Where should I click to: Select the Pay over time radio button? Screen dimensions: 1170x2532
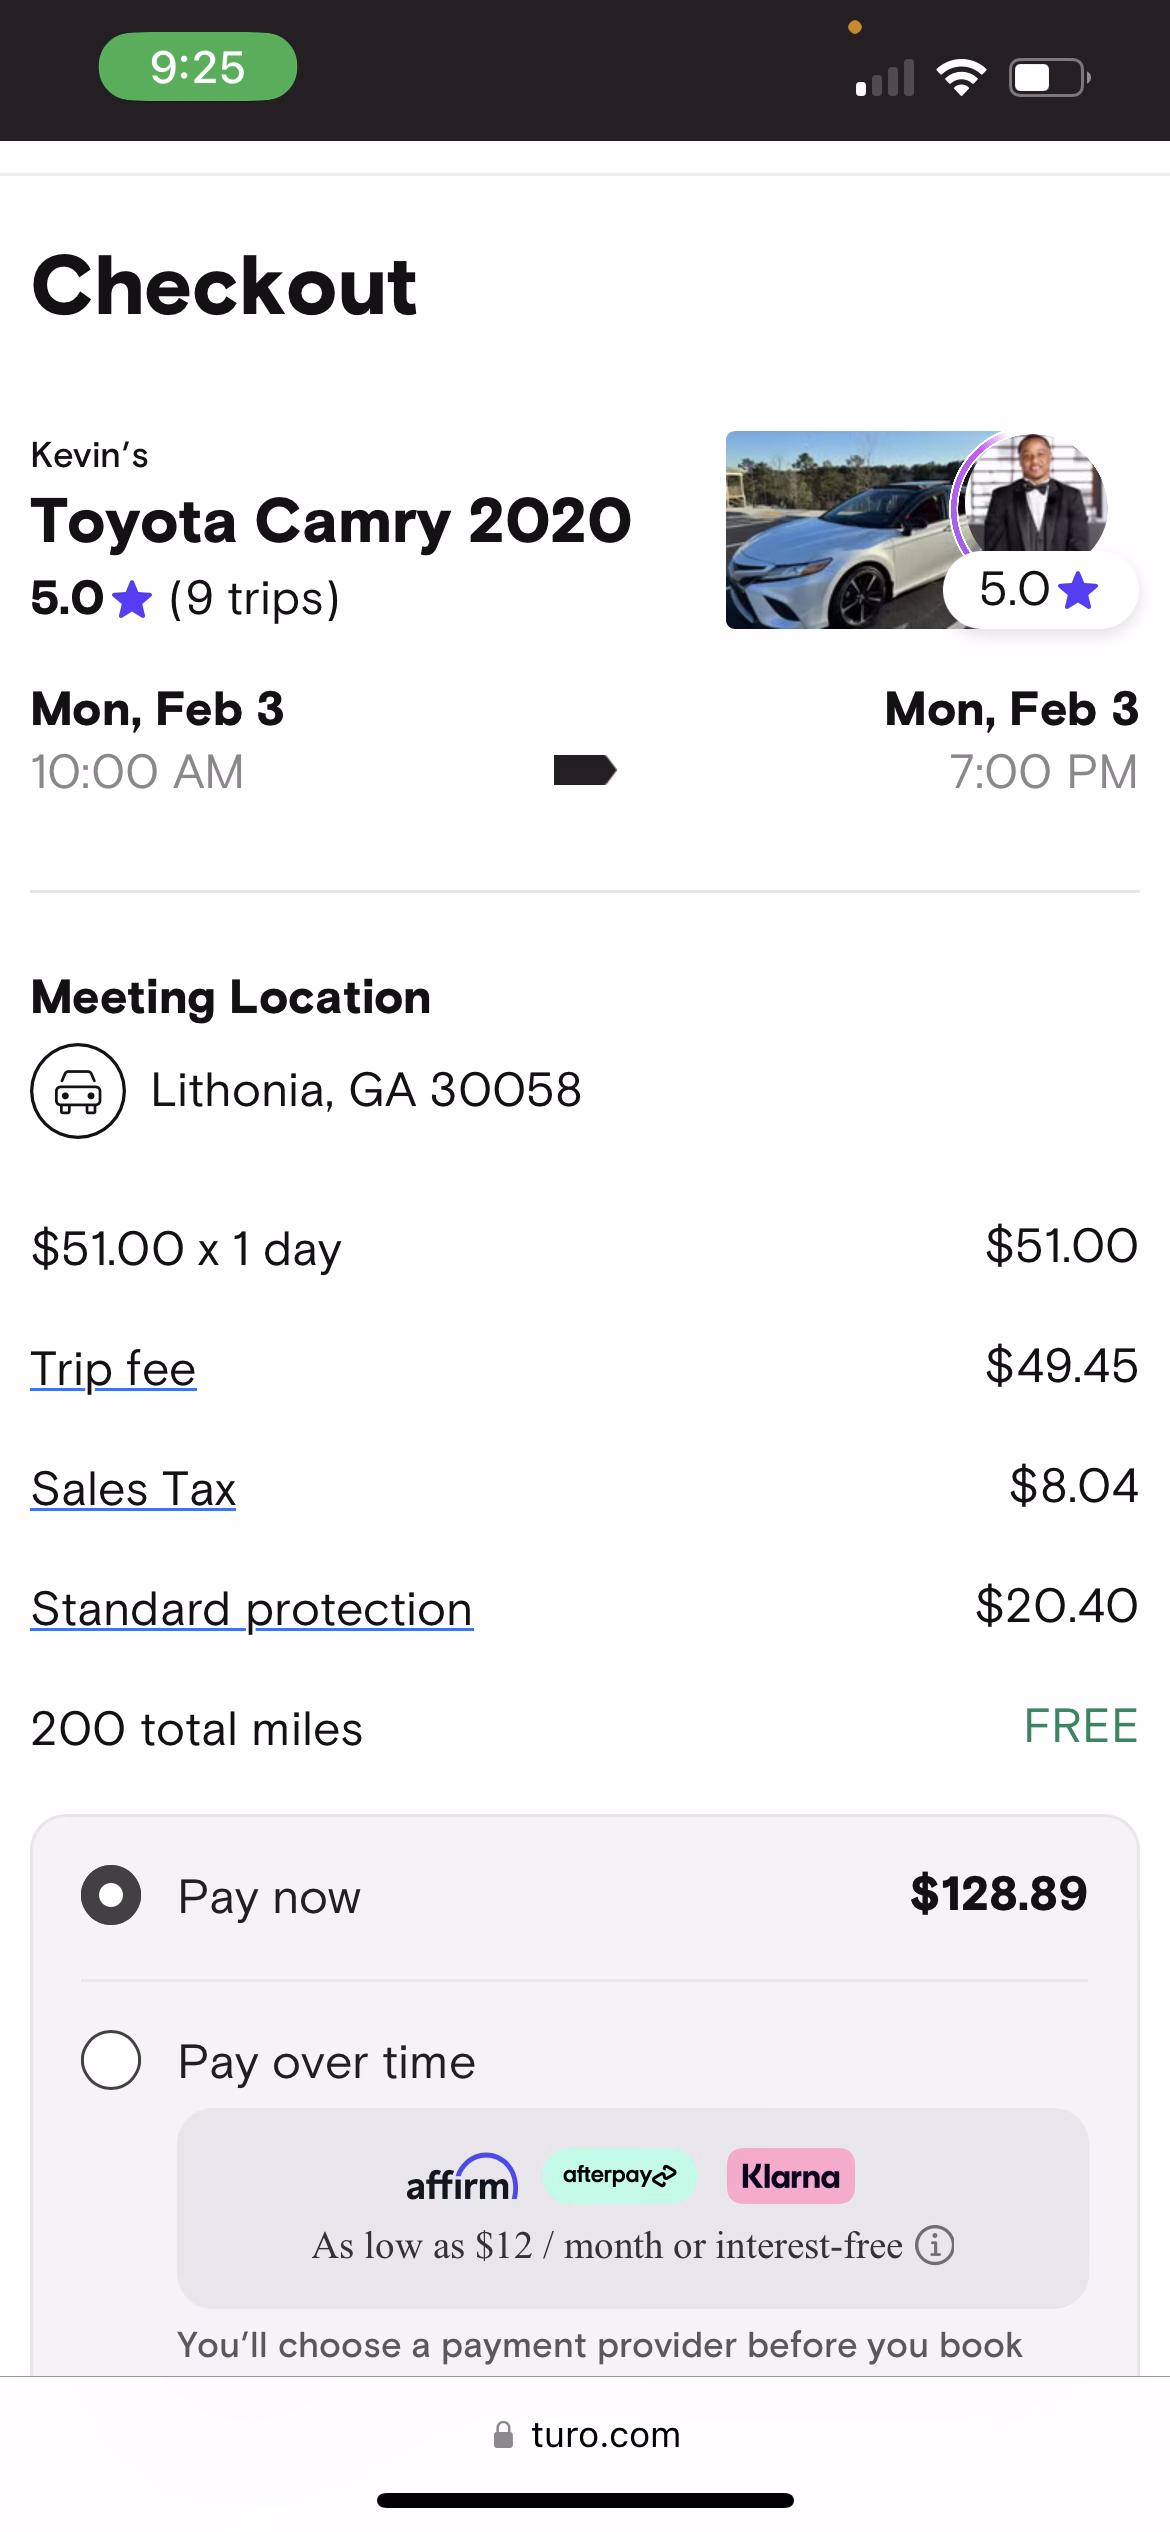tap(111, 2061)
